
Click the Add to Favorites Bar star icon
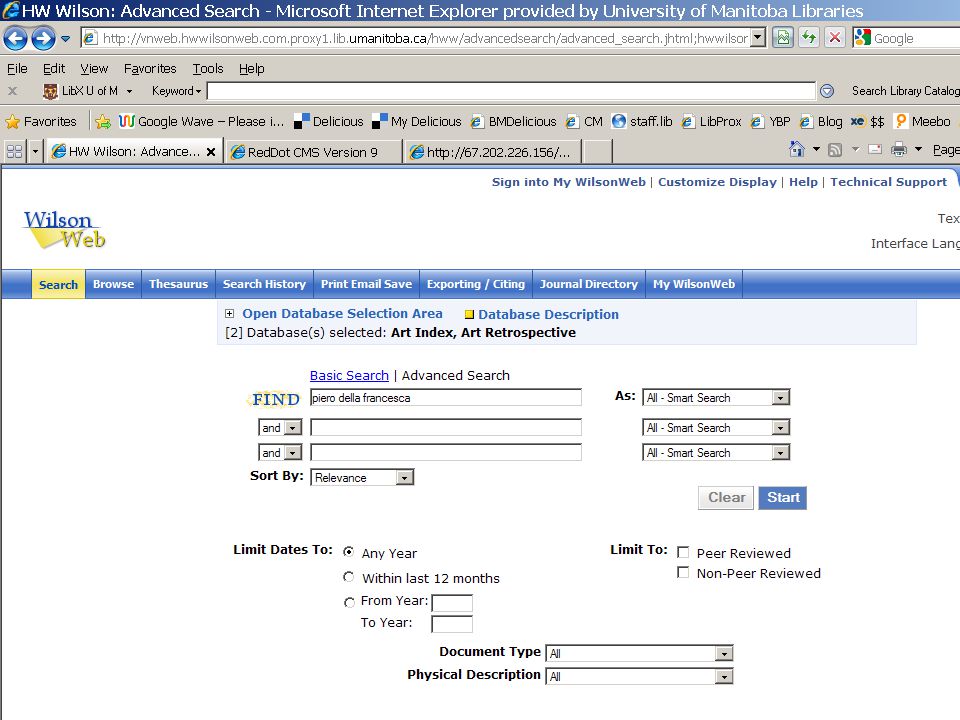coord(103,121)
